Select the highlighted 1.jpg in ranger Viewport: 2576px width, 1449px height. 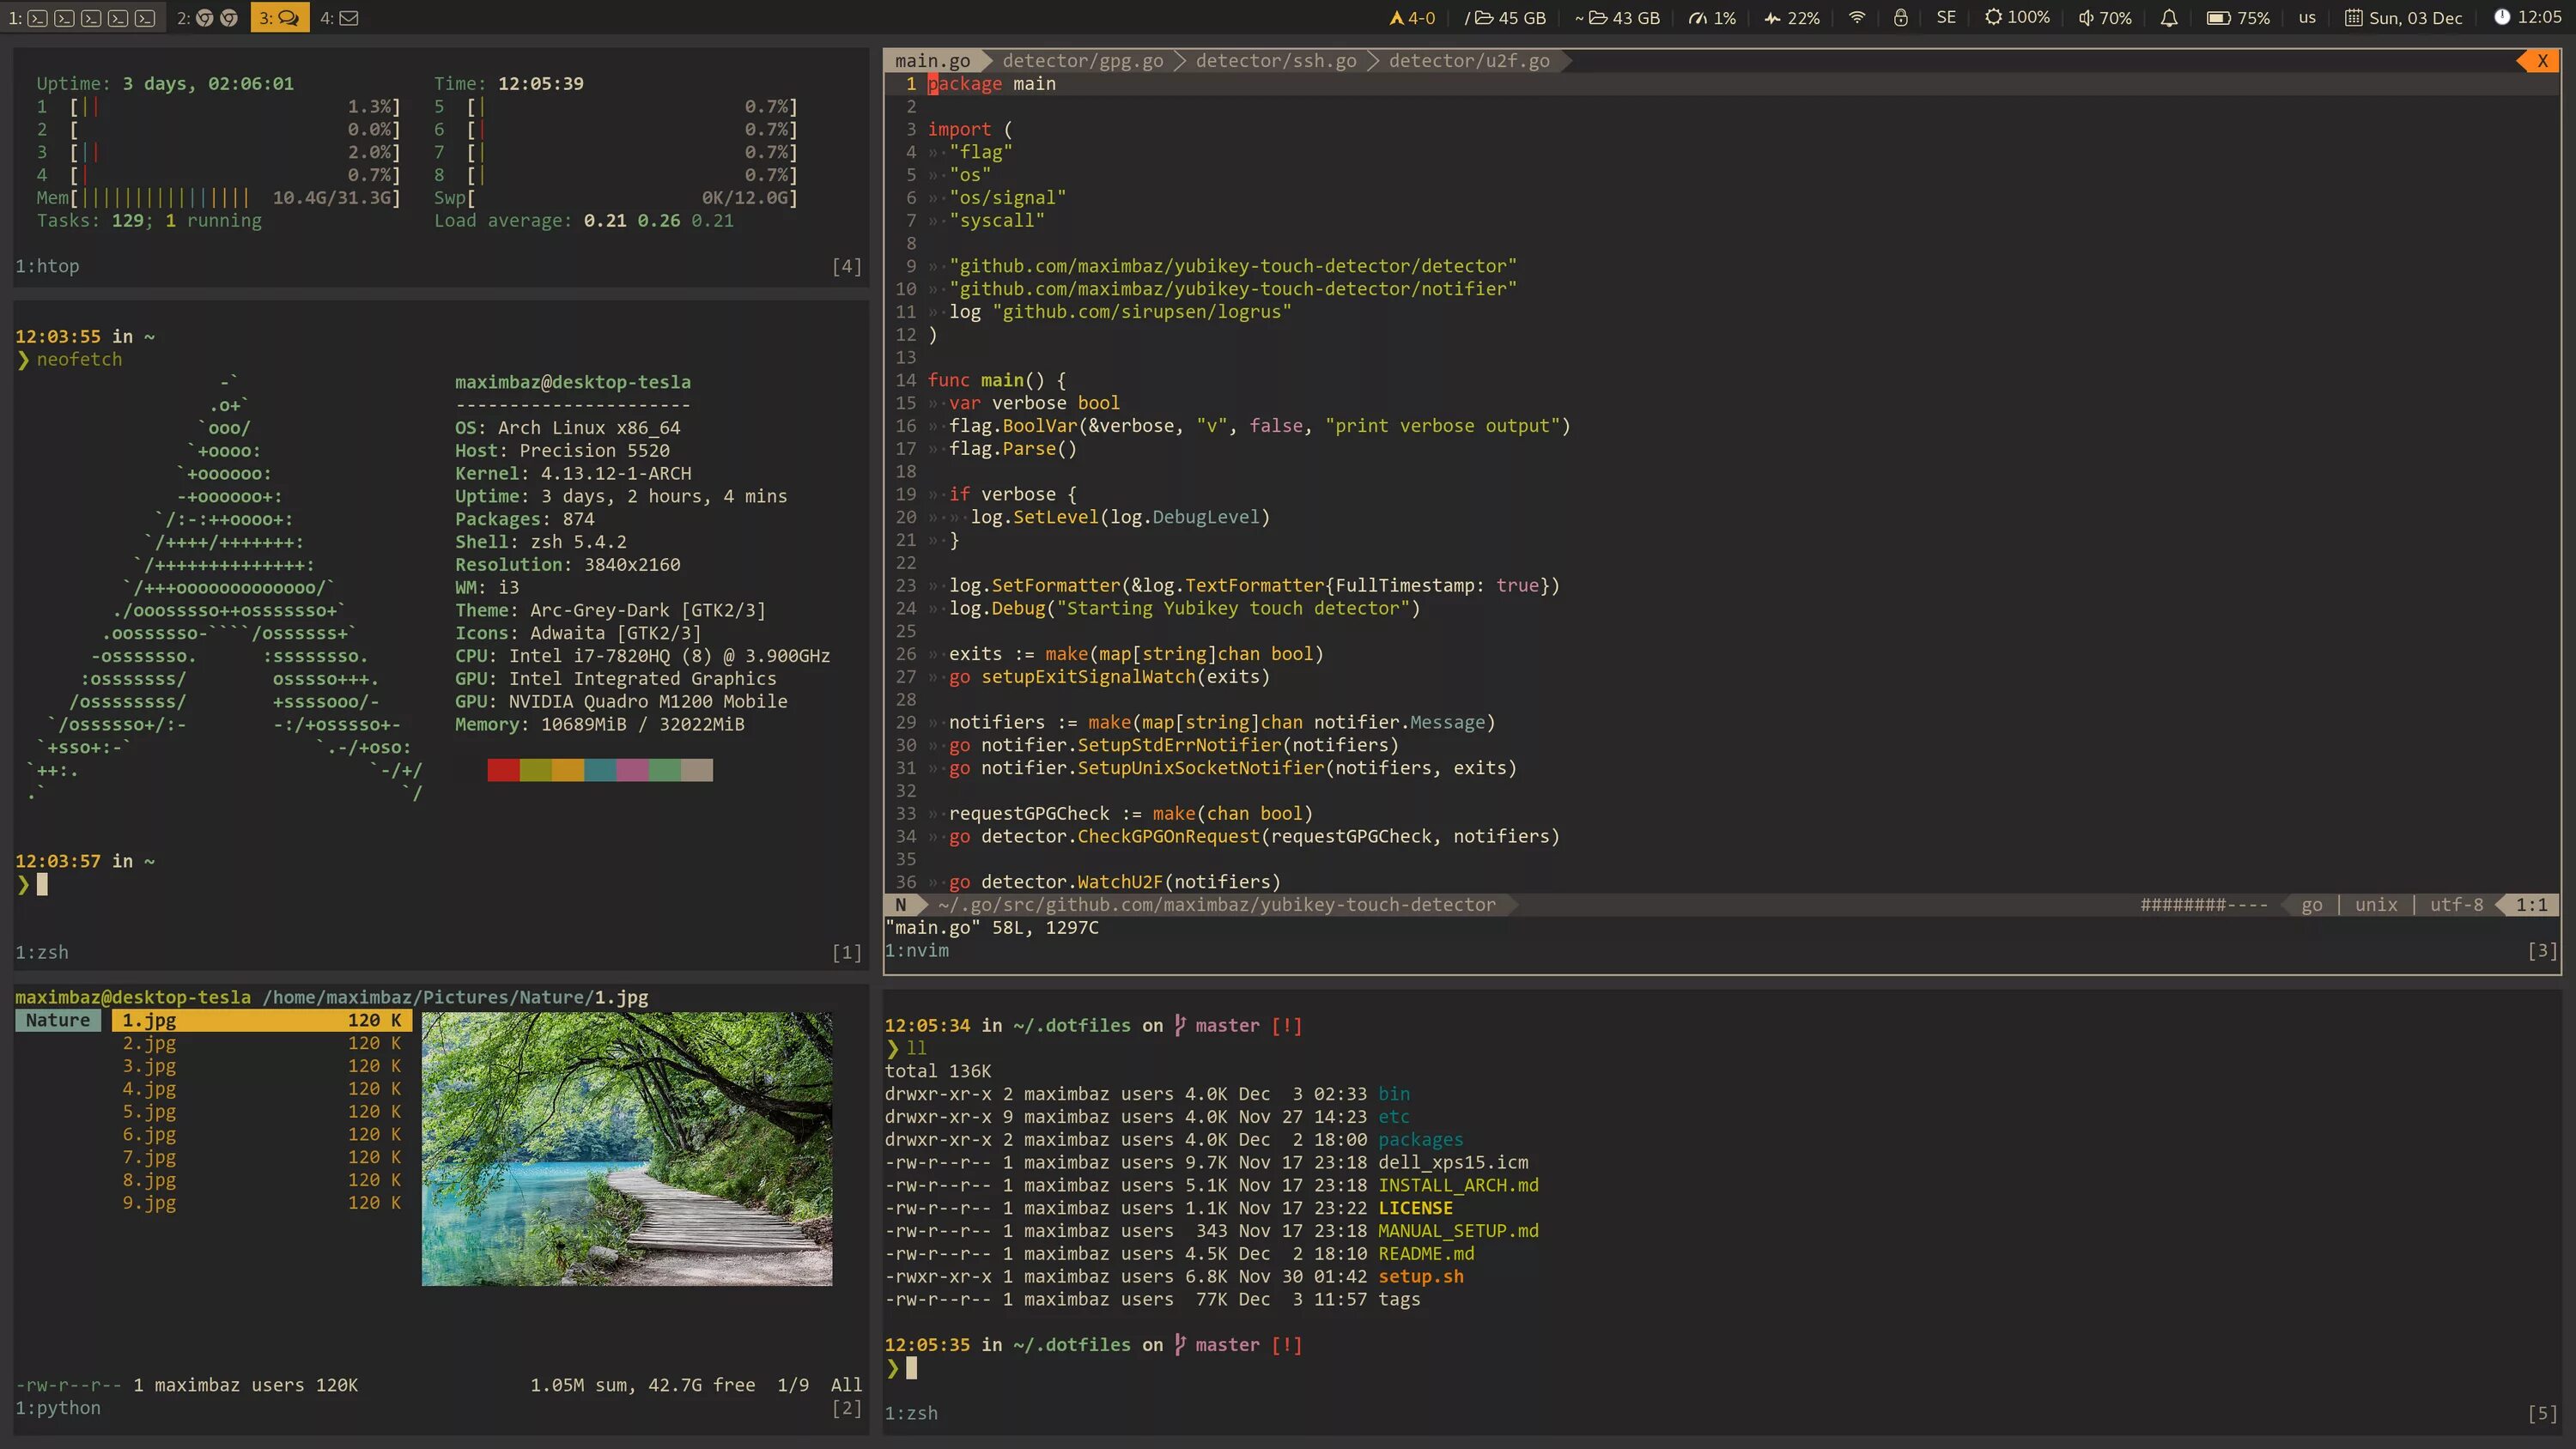click(x=262, y=1020)
